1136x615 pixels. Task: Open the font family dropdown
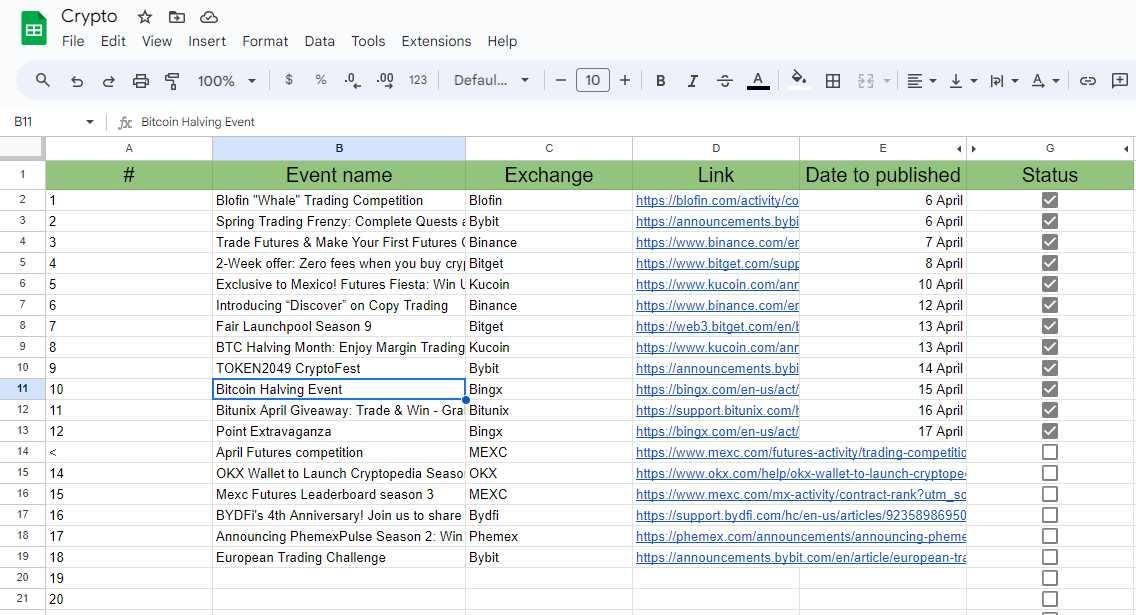coord(491,80)
